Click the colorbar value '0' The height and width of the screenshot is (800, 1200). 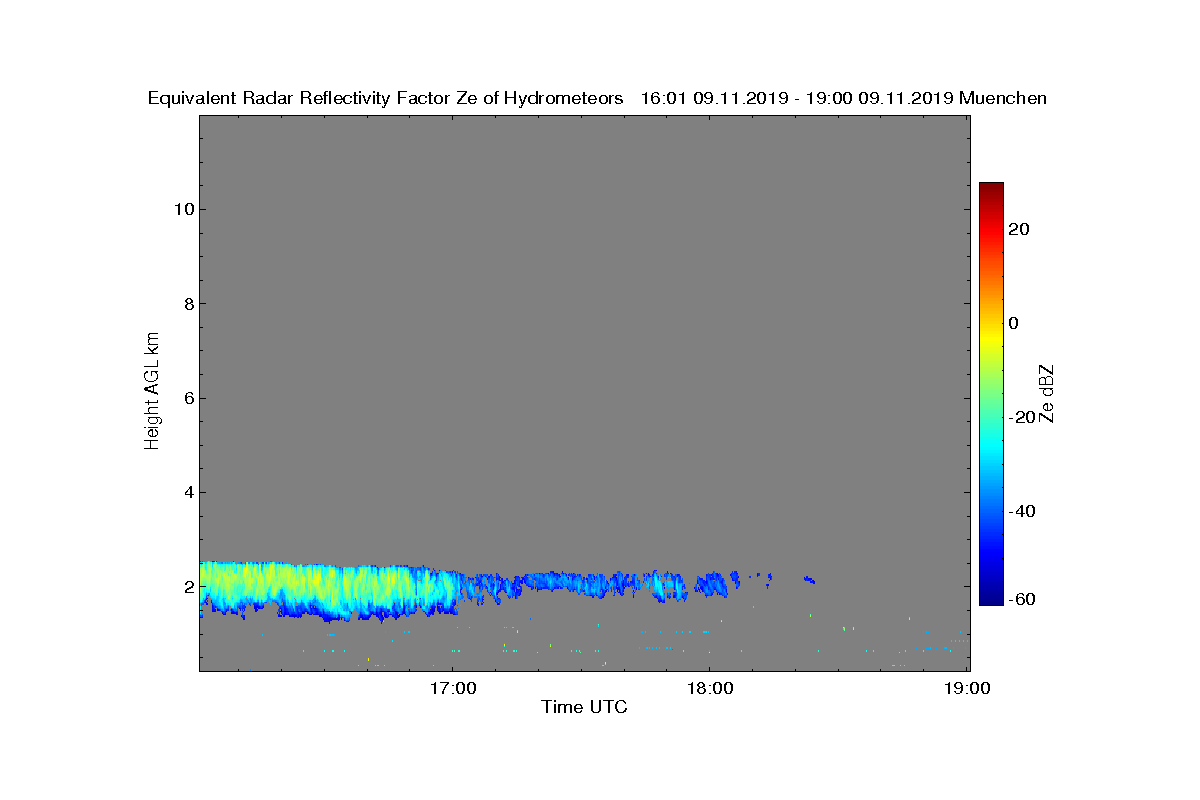(x=1014, y=323)
